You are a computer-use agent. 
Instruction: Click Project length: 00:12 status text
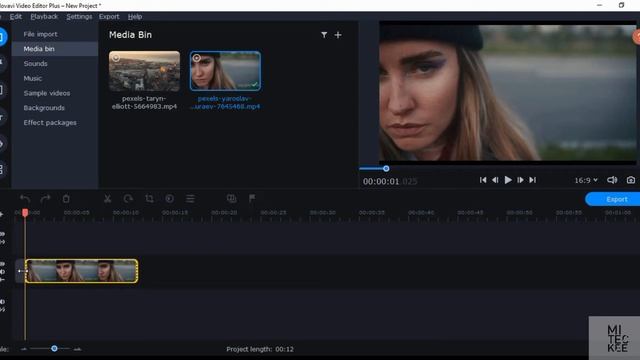click(x=260, y=349)
